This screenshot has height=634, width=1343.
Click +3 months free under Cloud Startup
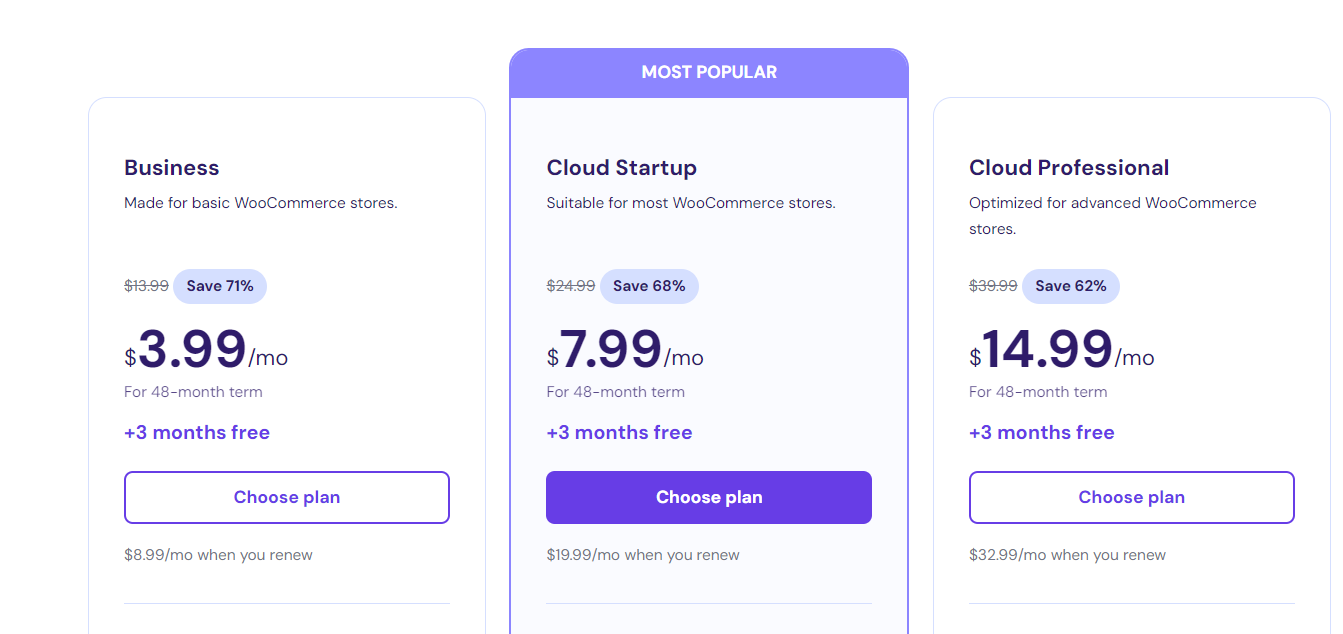pos(620,433)
